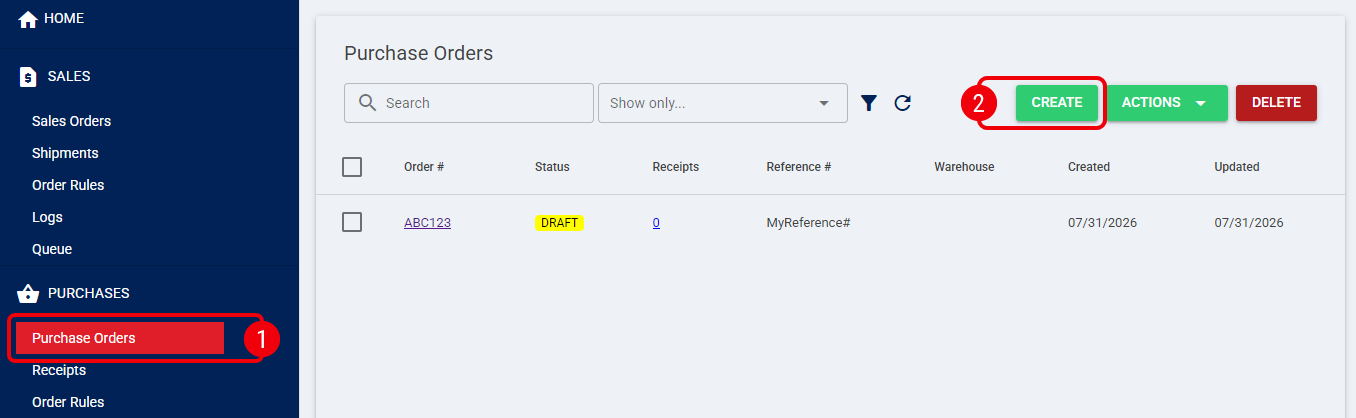Open the receipts count 0 link
The image size is (1356, 418).
coord(656,223)
